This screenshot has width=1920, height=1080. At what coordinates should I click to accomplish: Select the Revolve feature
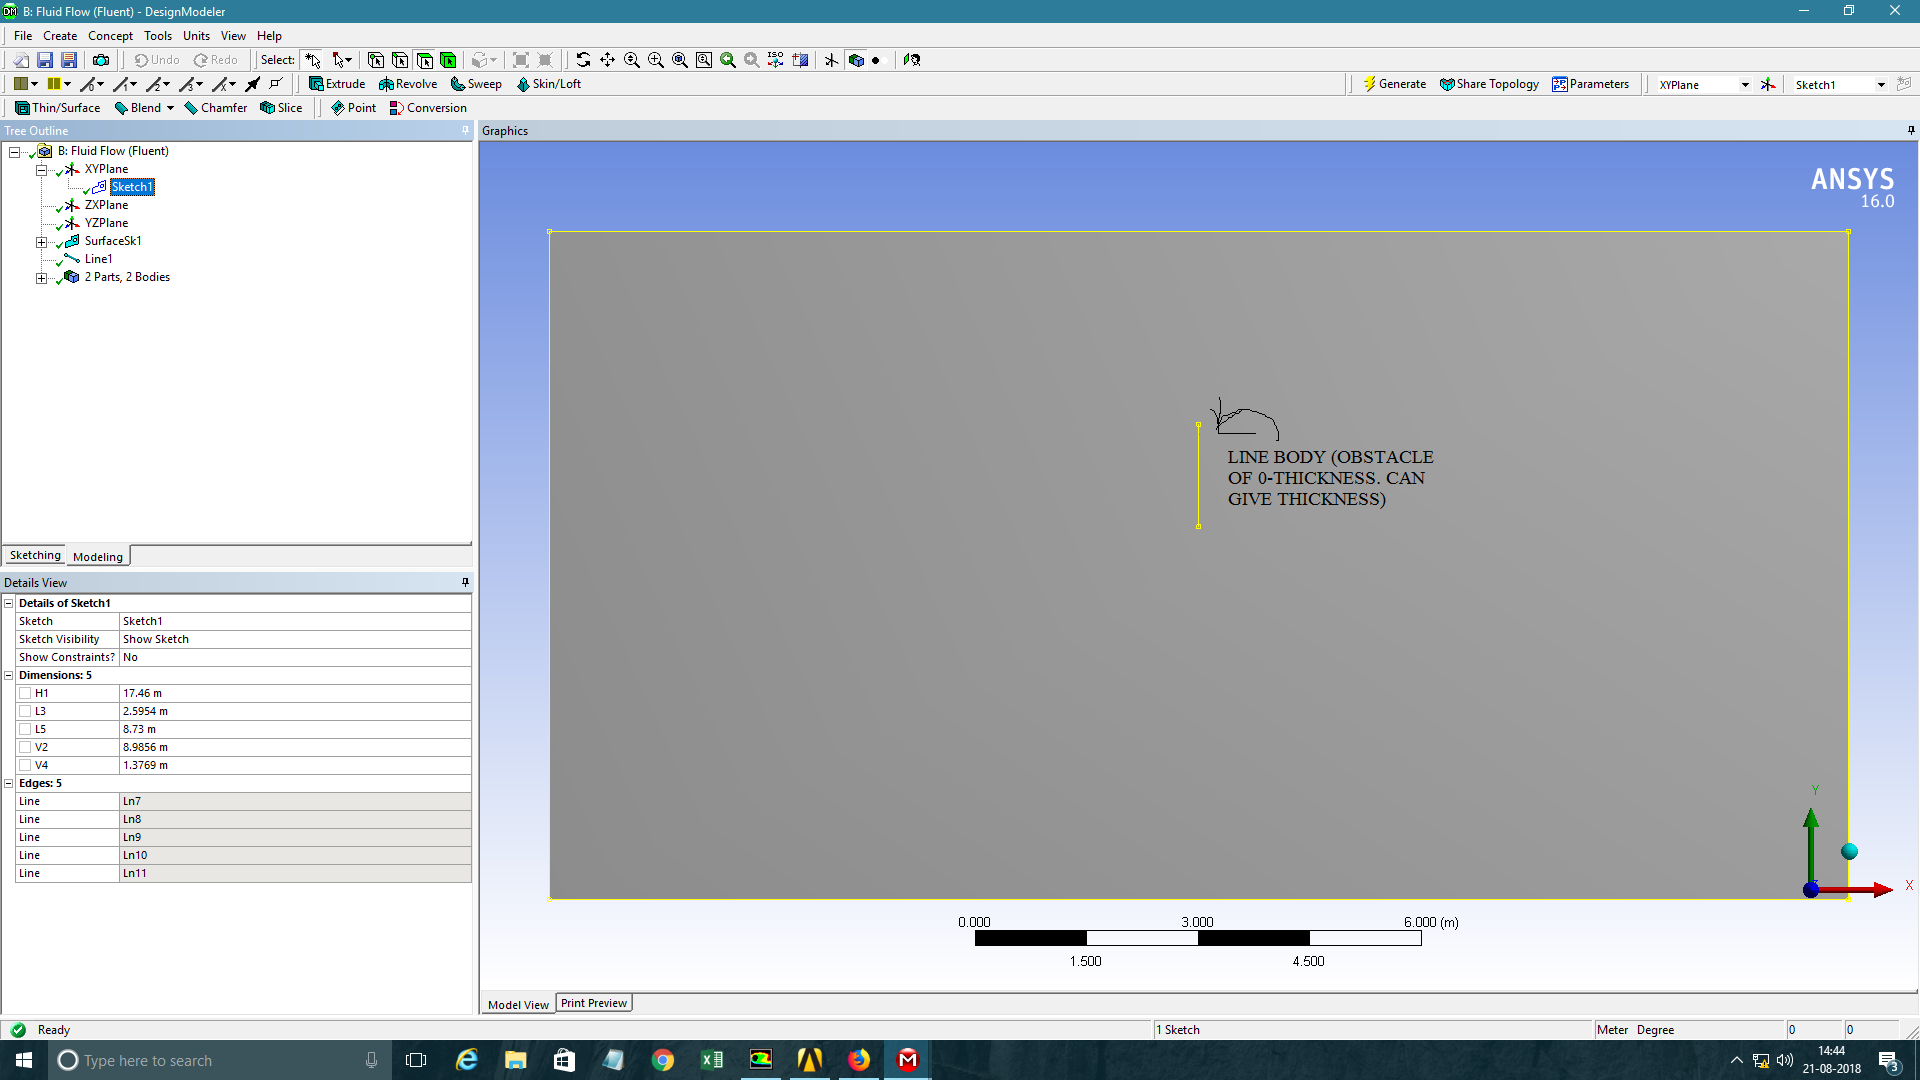pyautogui.click(x=408, y=84)
